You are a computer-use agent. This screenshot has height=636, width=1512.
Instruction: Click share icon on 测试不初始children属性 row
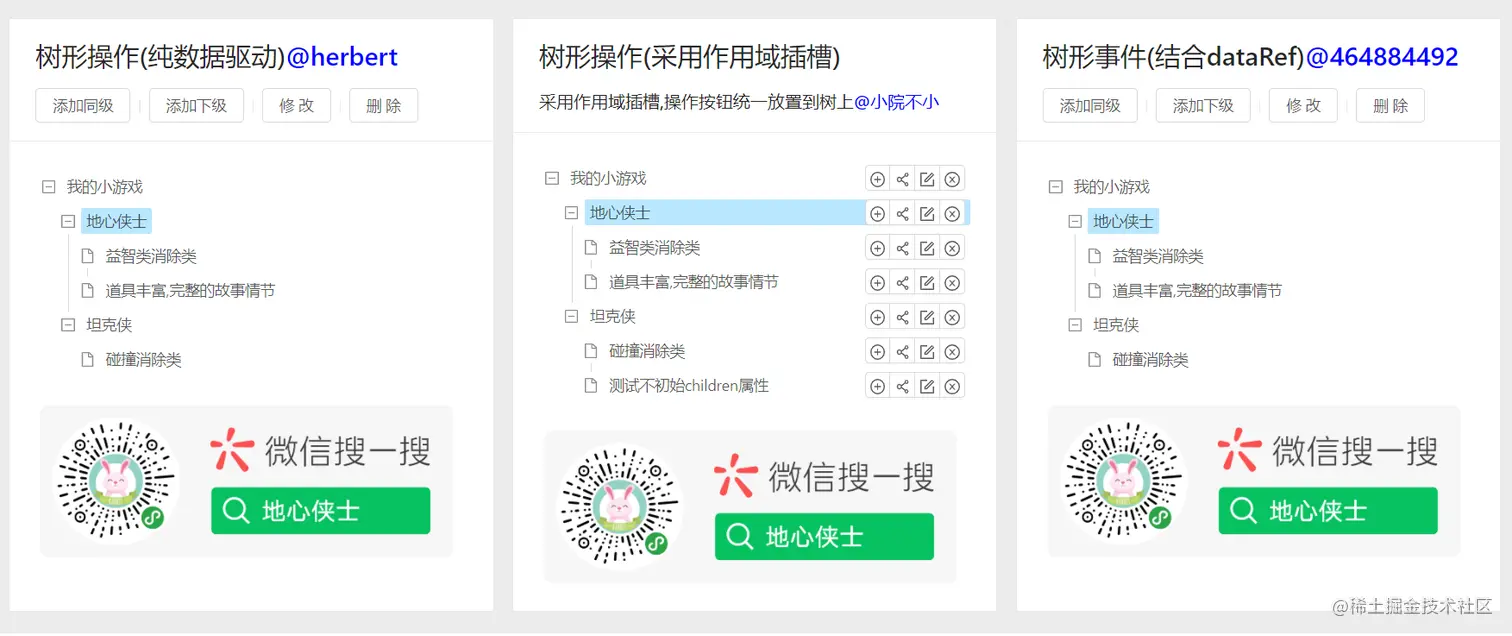902,386
